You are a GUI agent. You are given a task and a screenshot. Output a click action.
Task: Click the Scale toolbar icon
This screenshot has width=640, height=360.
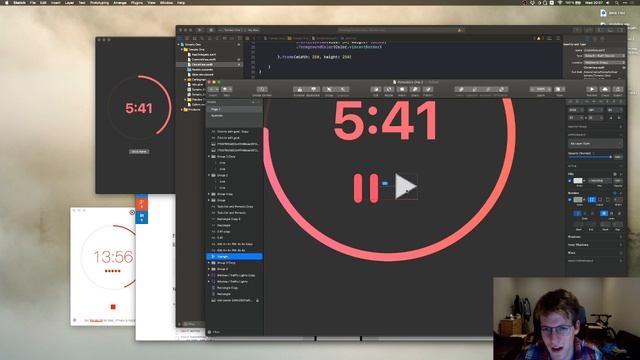click(415, 89)
